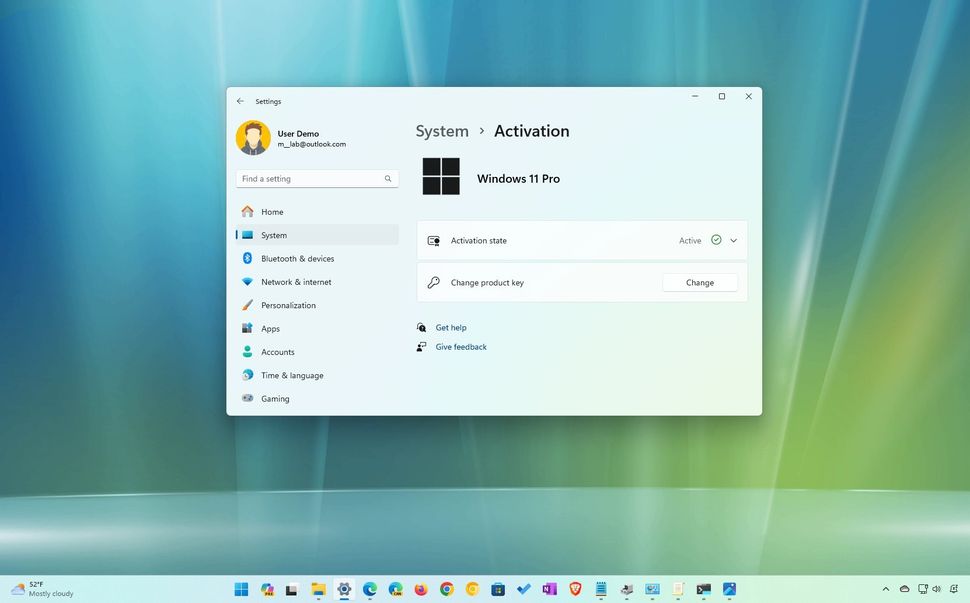Click the Find a setting search box

(310, 178)
